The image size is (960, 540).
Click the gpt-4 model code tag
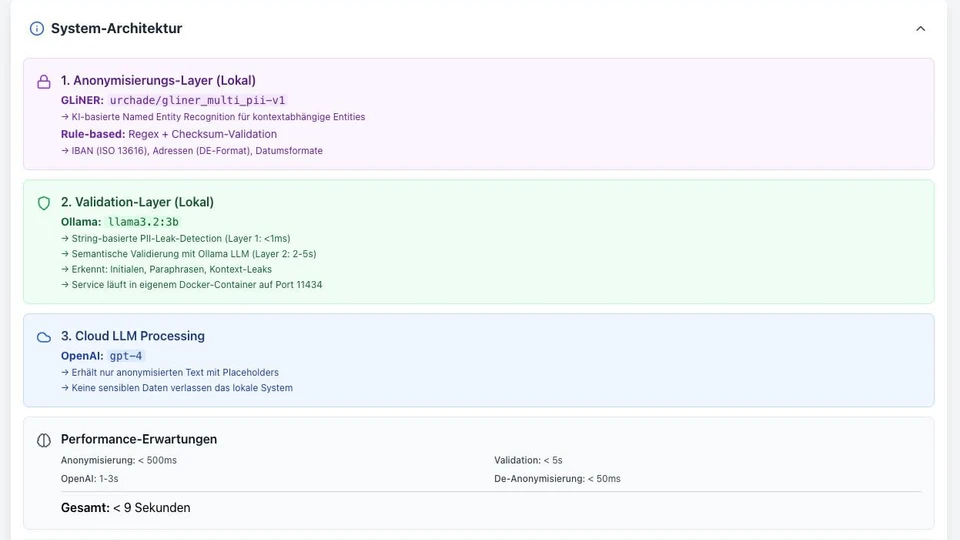[x=126, y=356]
